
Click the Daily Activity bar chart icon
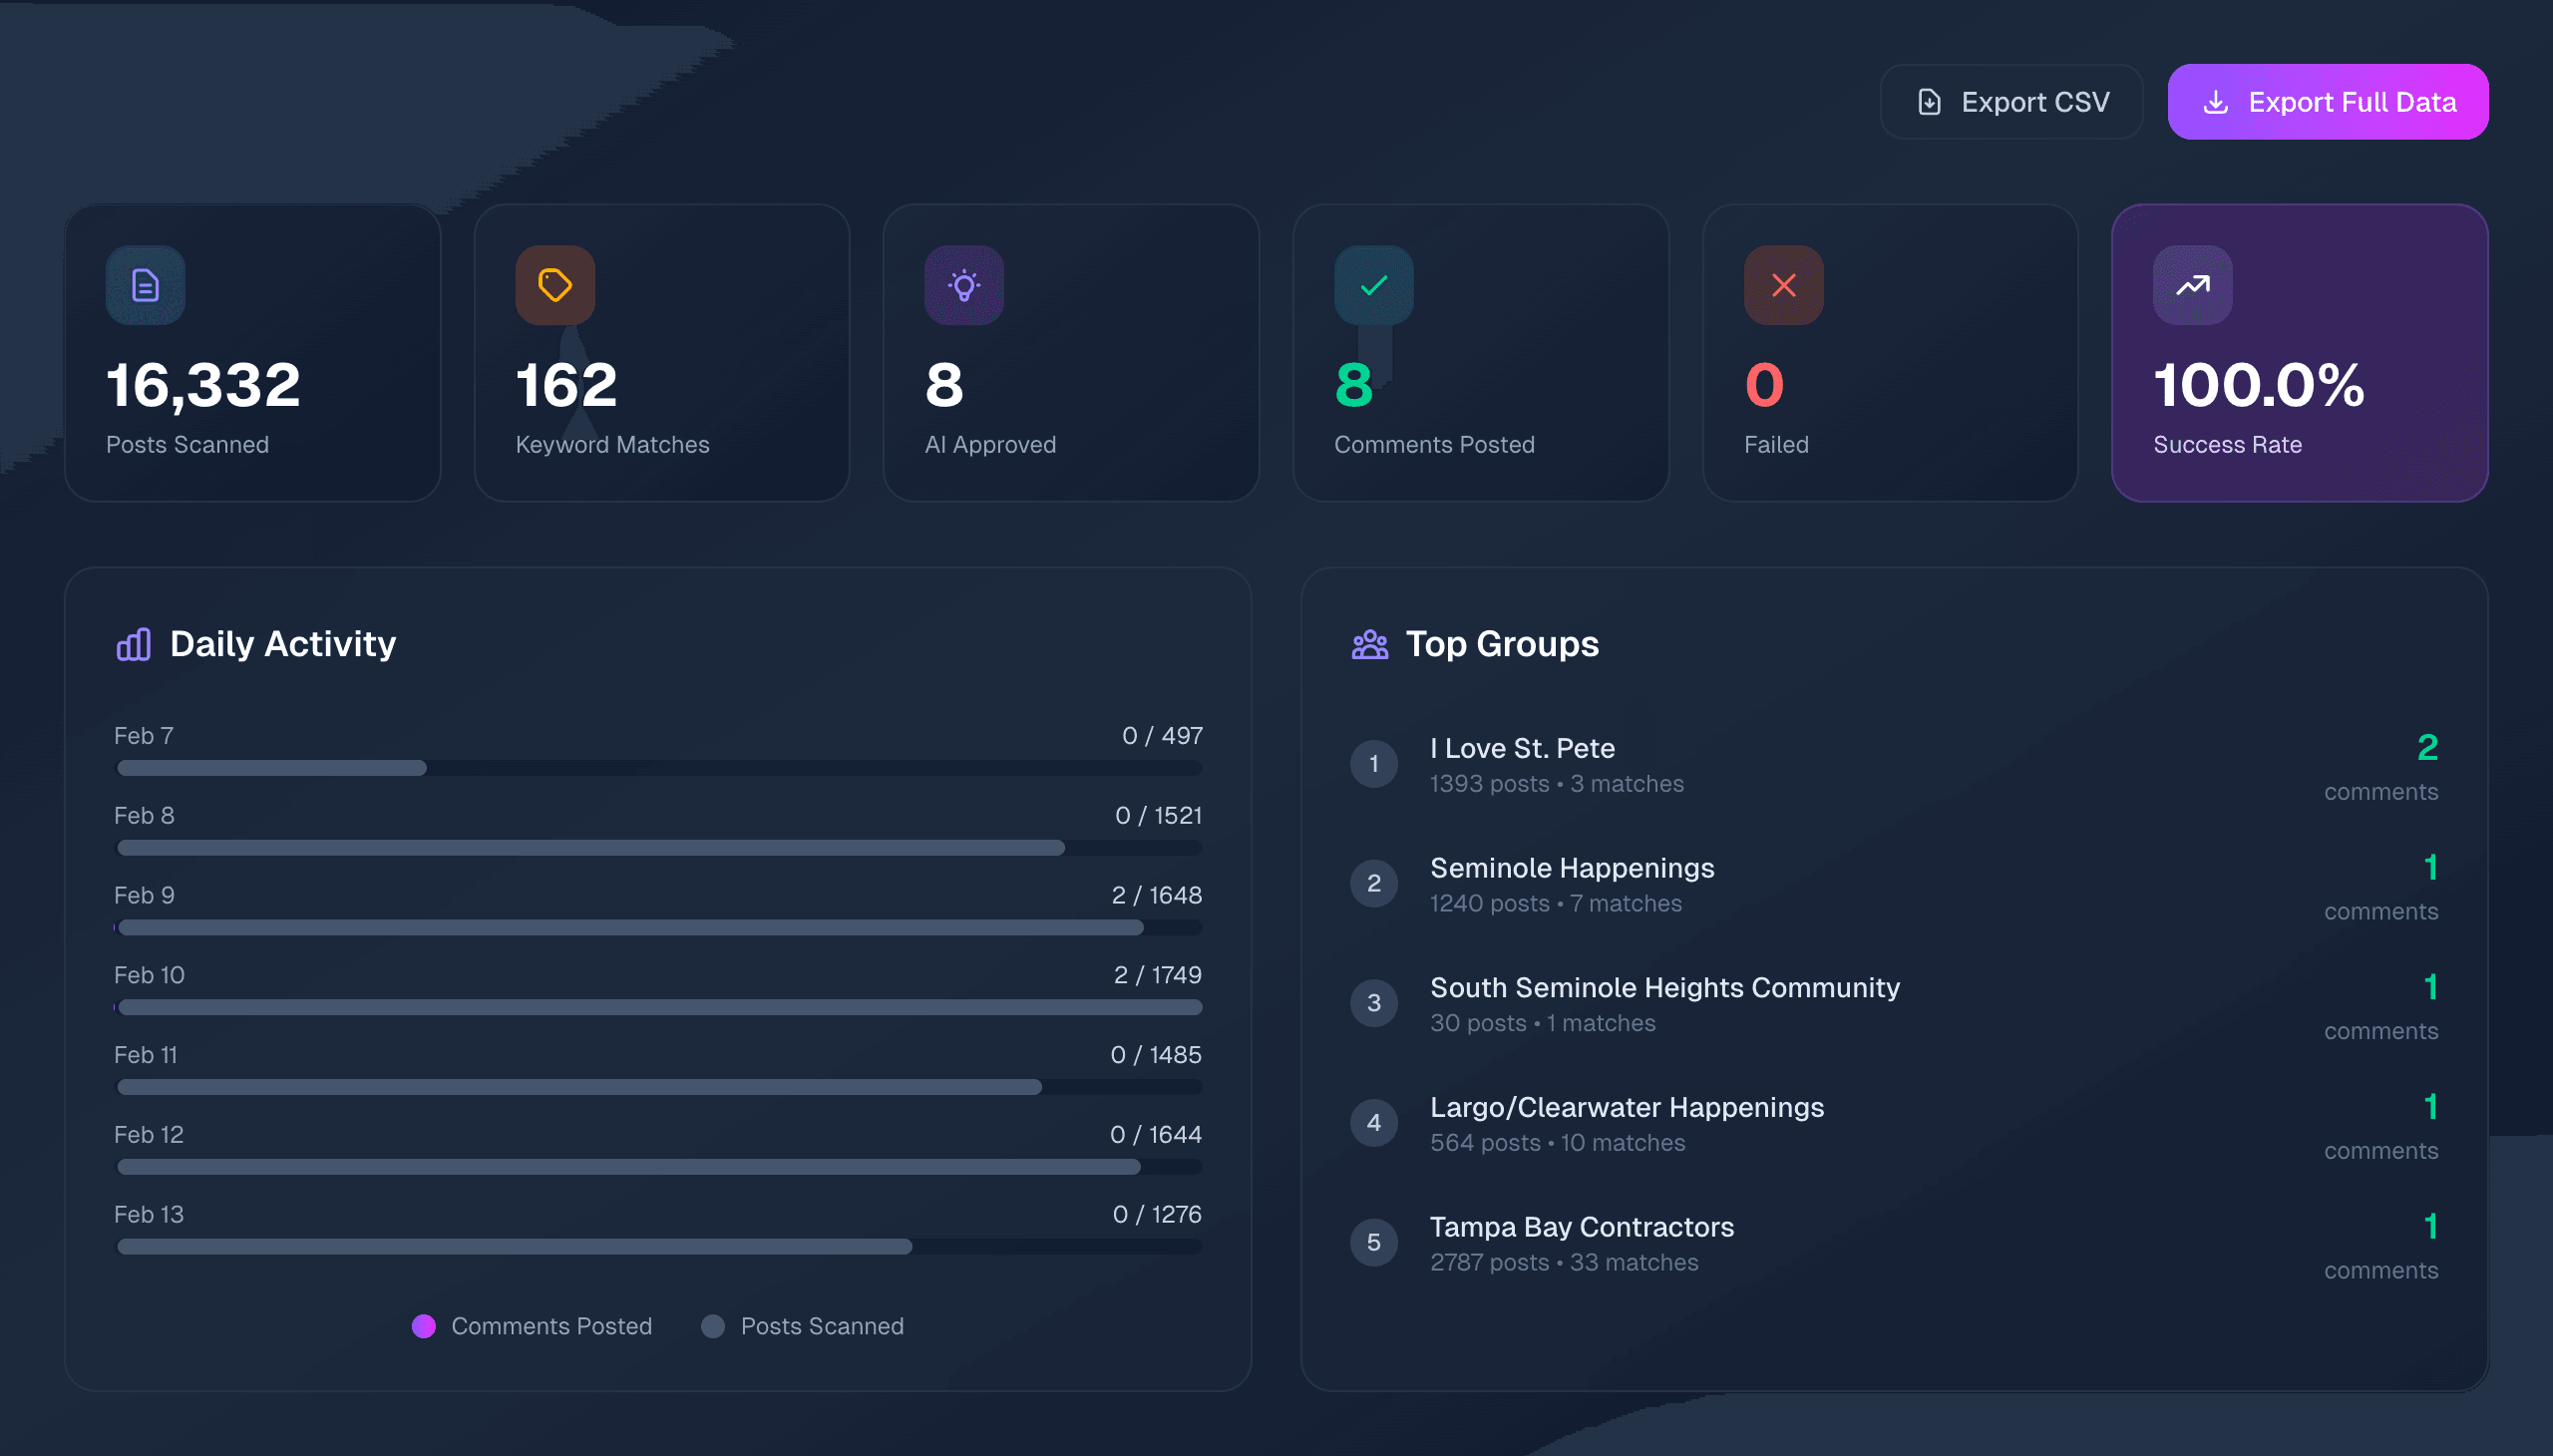133,644
